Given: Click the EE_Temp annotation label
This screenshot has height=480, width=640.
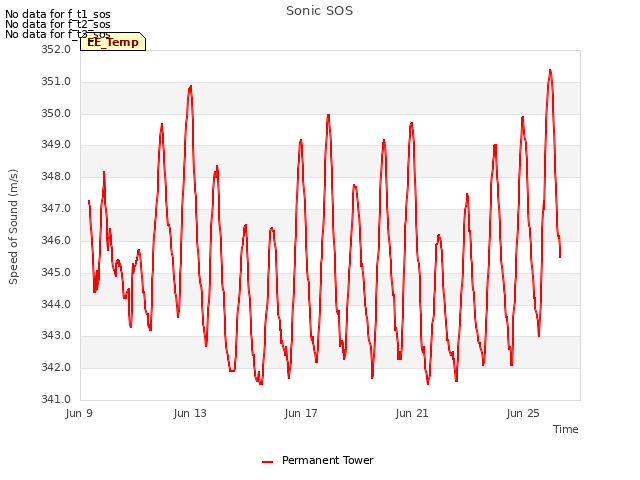Looking at the screenshot, I should tap(113, 42).
